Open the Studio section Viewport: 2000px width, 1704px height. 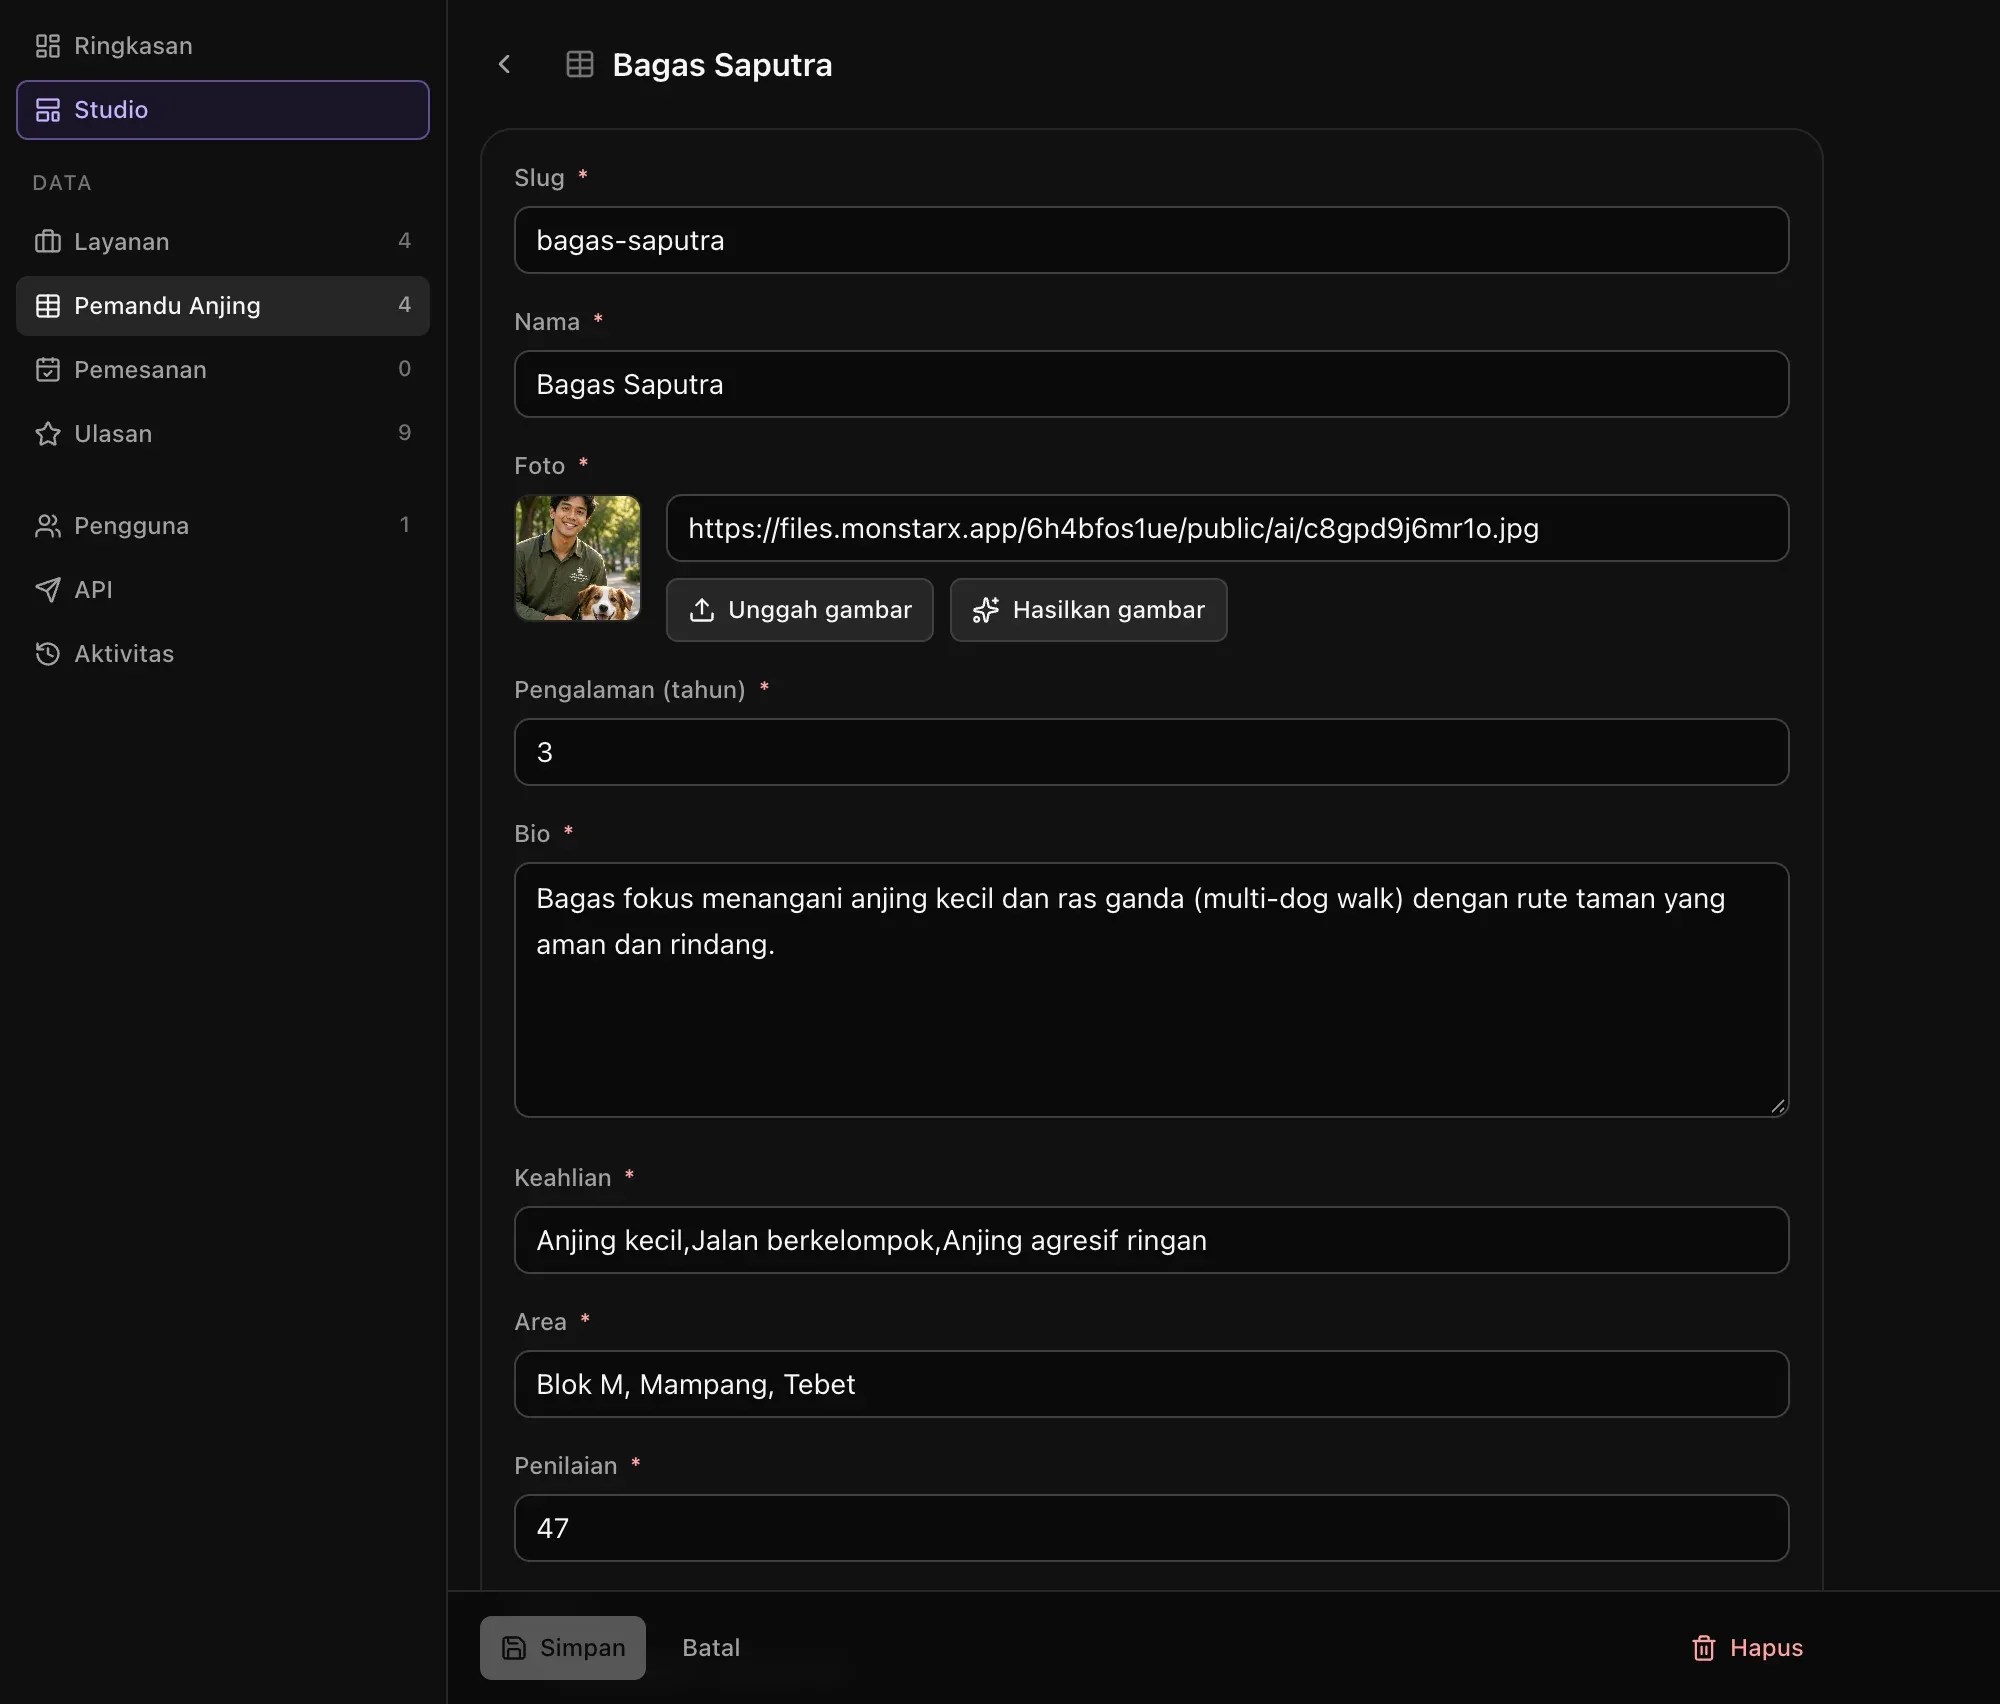pyautogui.click(x=223, y=110)
